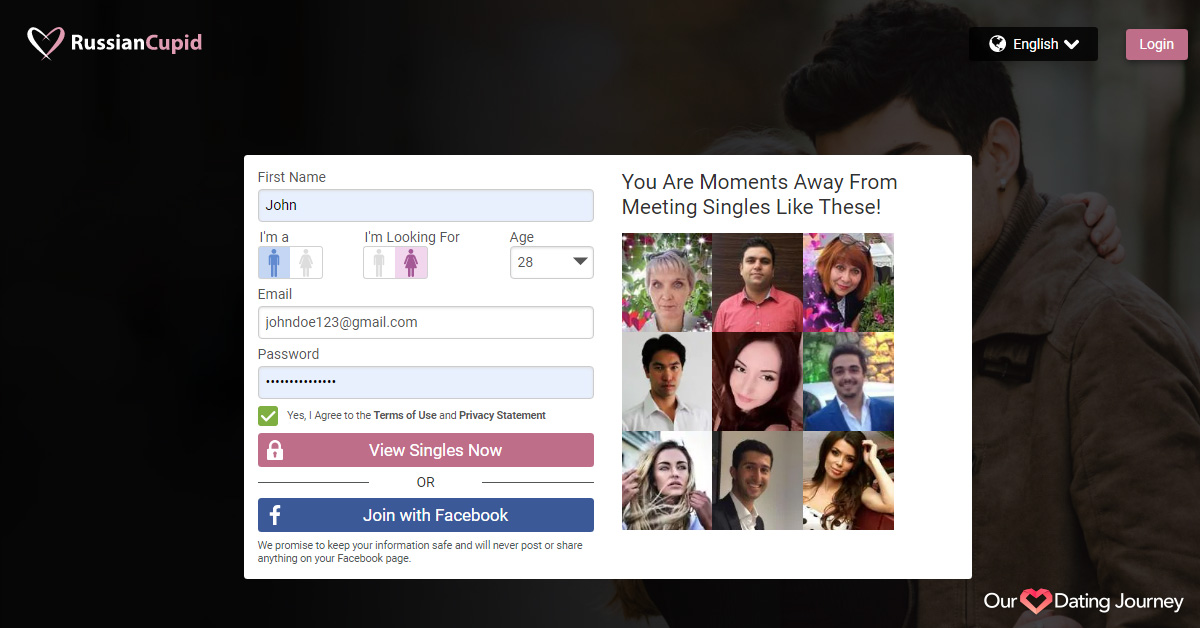Select male for I'm a
Image resolution: width=1200 pixels, height=628 pixels.
click(275, 262)
